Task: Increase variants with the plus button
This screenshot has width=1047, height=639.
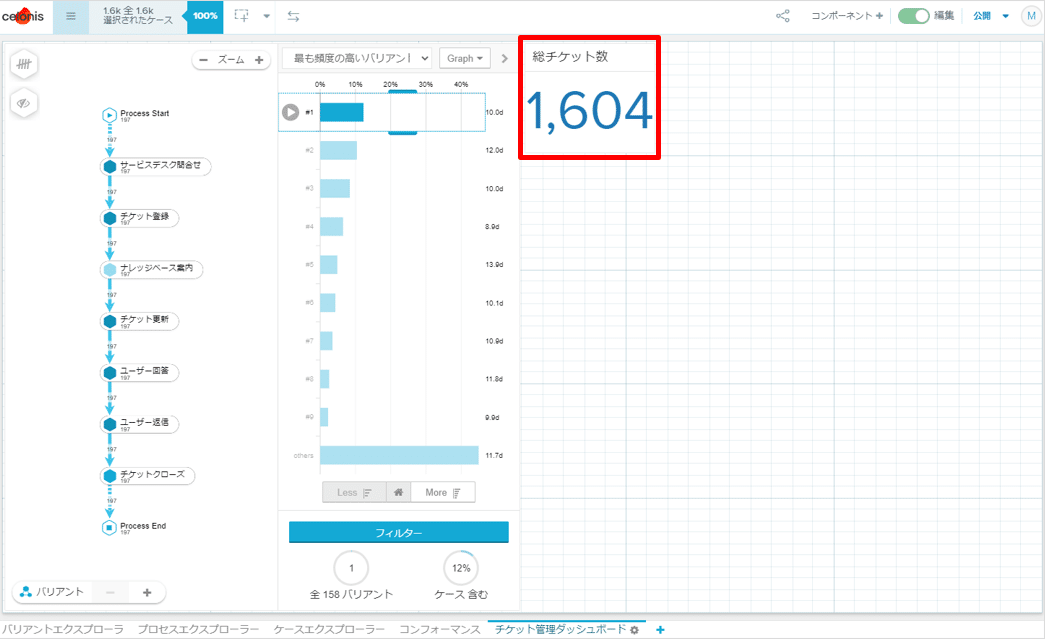Action: click(x=148, y=592)
